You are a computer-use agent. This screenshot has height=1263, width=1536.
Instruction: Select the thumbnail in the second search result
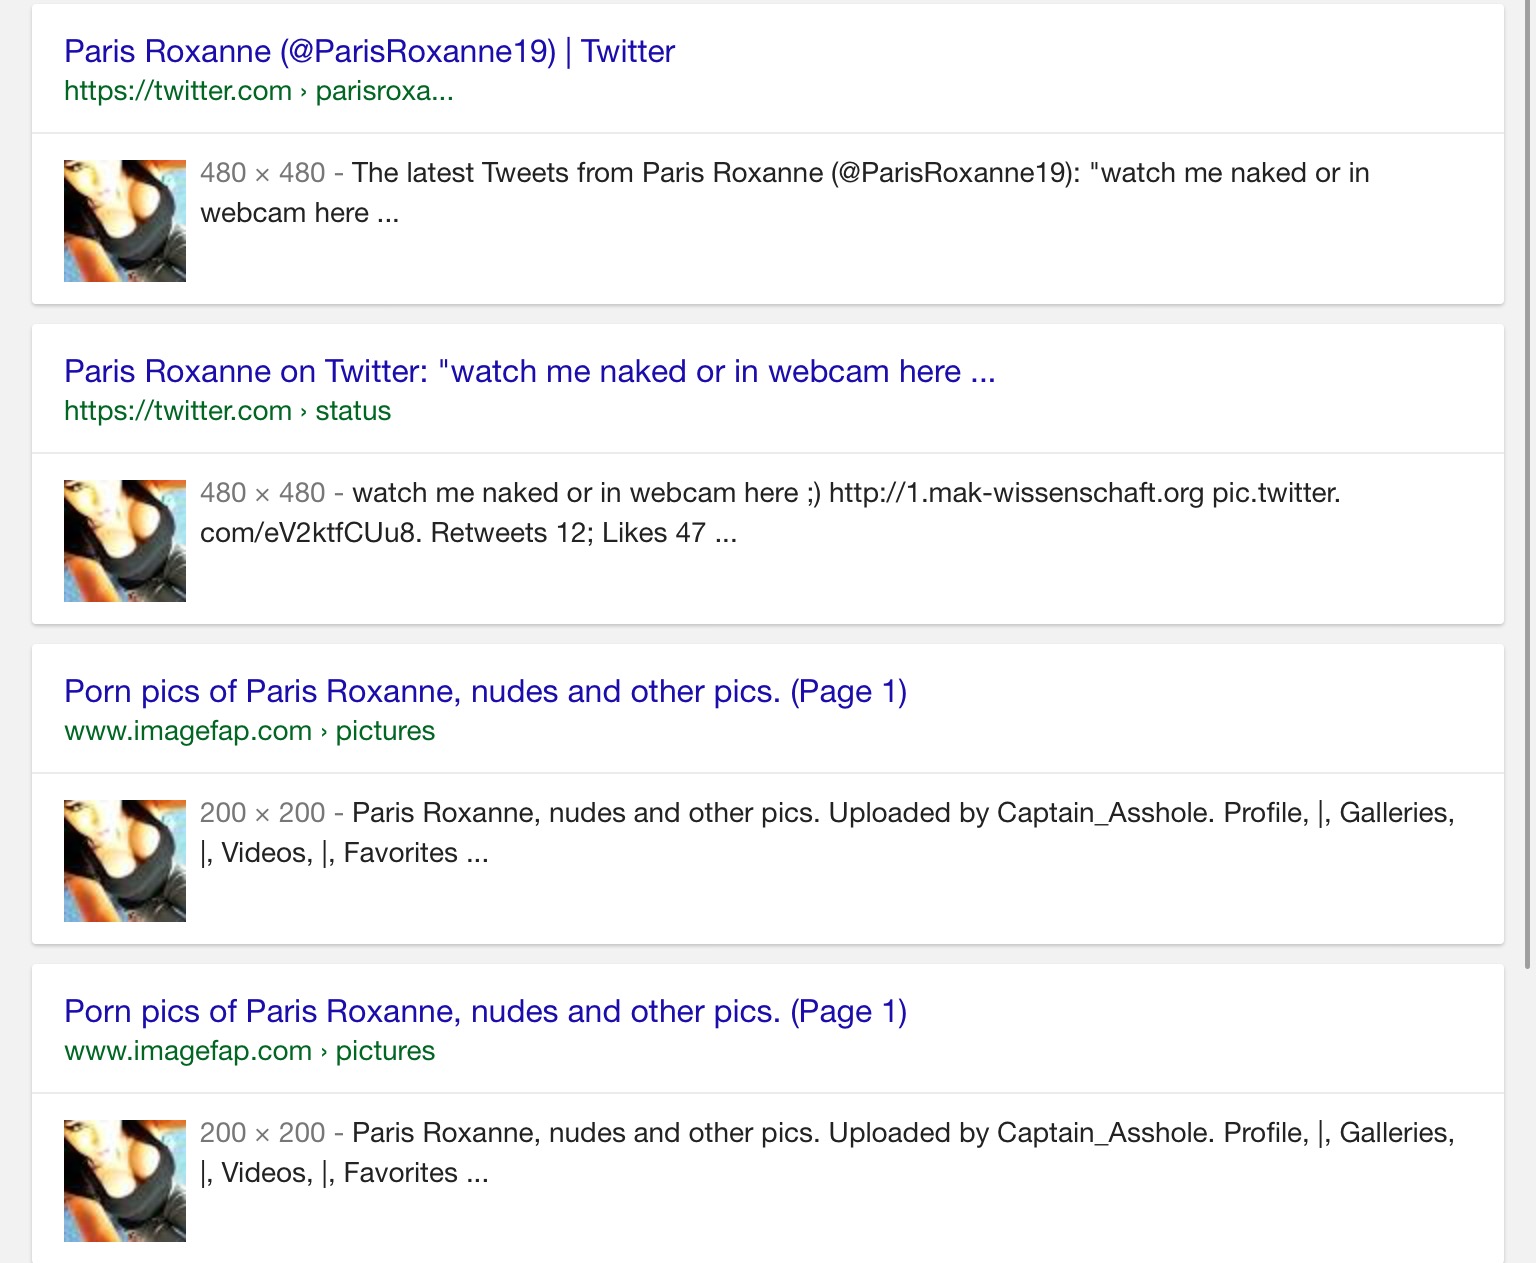(x=125, y=541)
